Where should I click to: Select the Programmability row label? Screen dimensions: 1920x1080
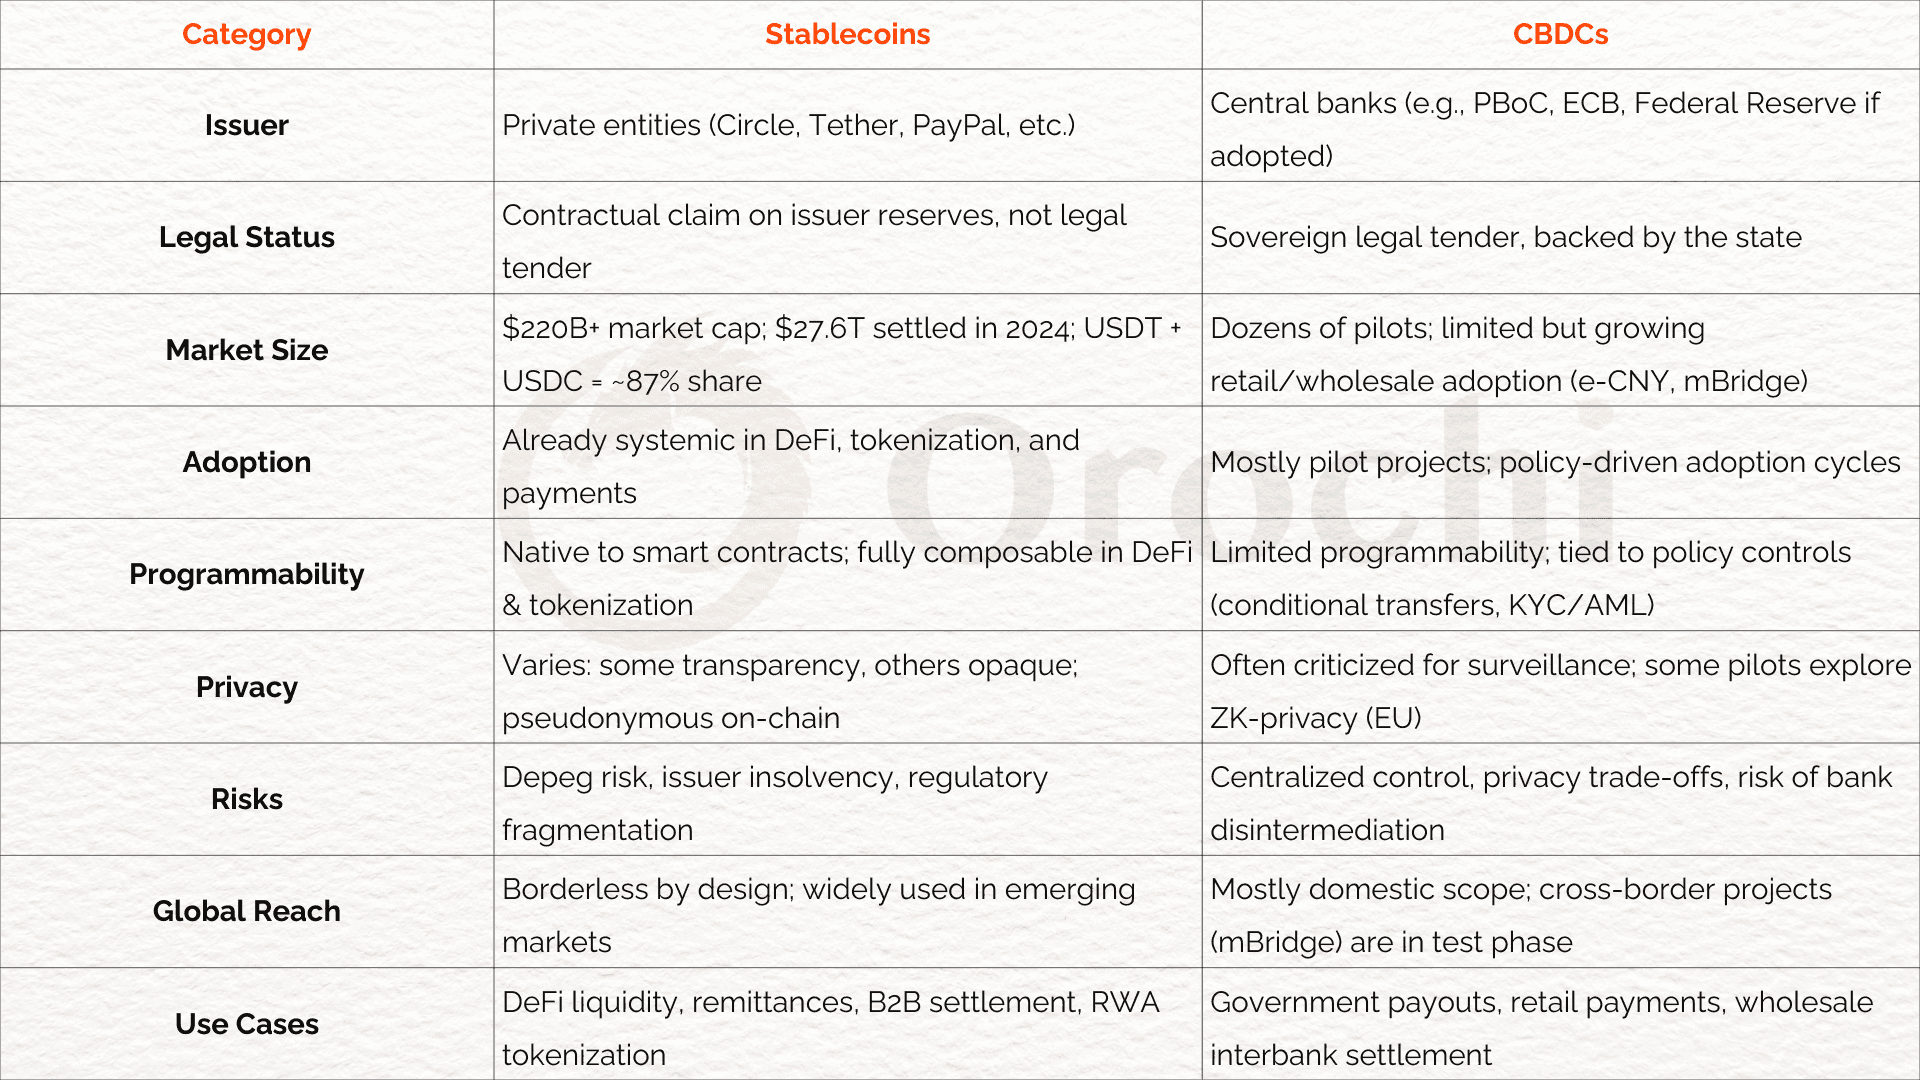(x=246, y=574)
